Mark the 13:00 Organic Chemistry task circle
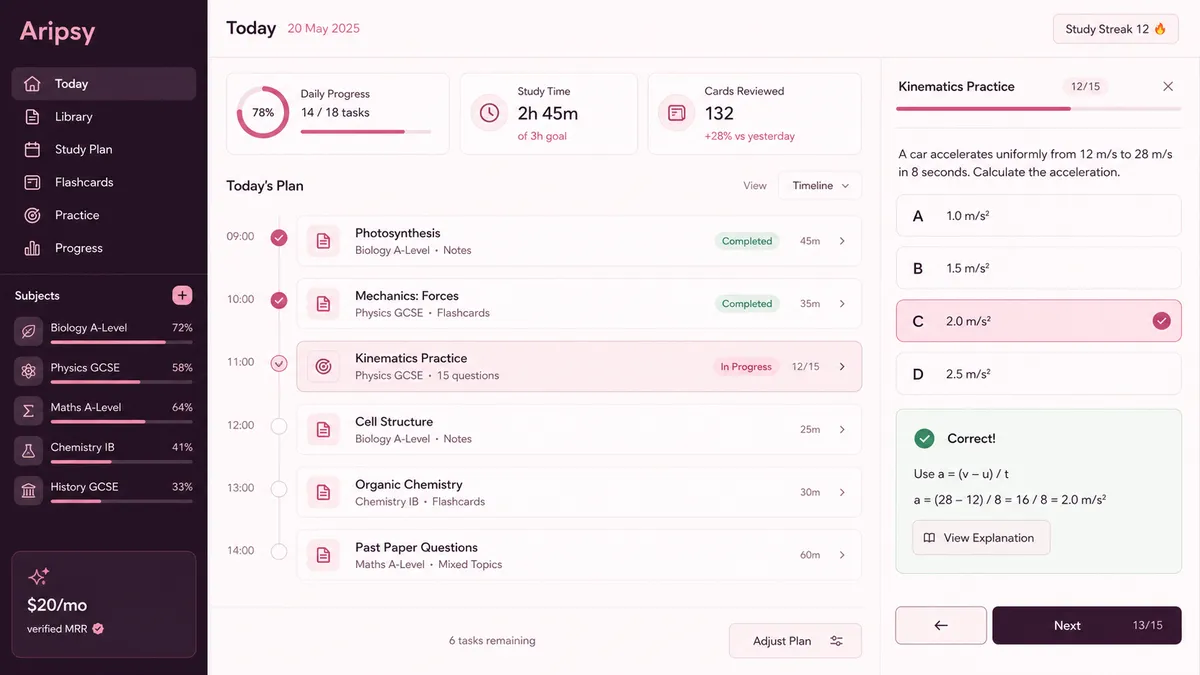 (279, 489)
